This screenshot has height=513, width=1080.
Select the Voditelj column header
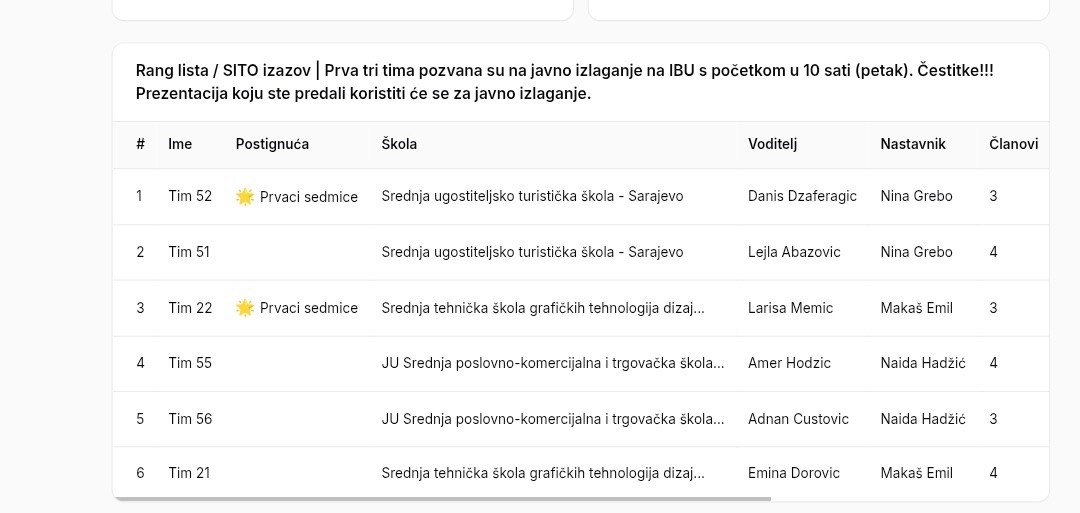click(x=772, y=144)
